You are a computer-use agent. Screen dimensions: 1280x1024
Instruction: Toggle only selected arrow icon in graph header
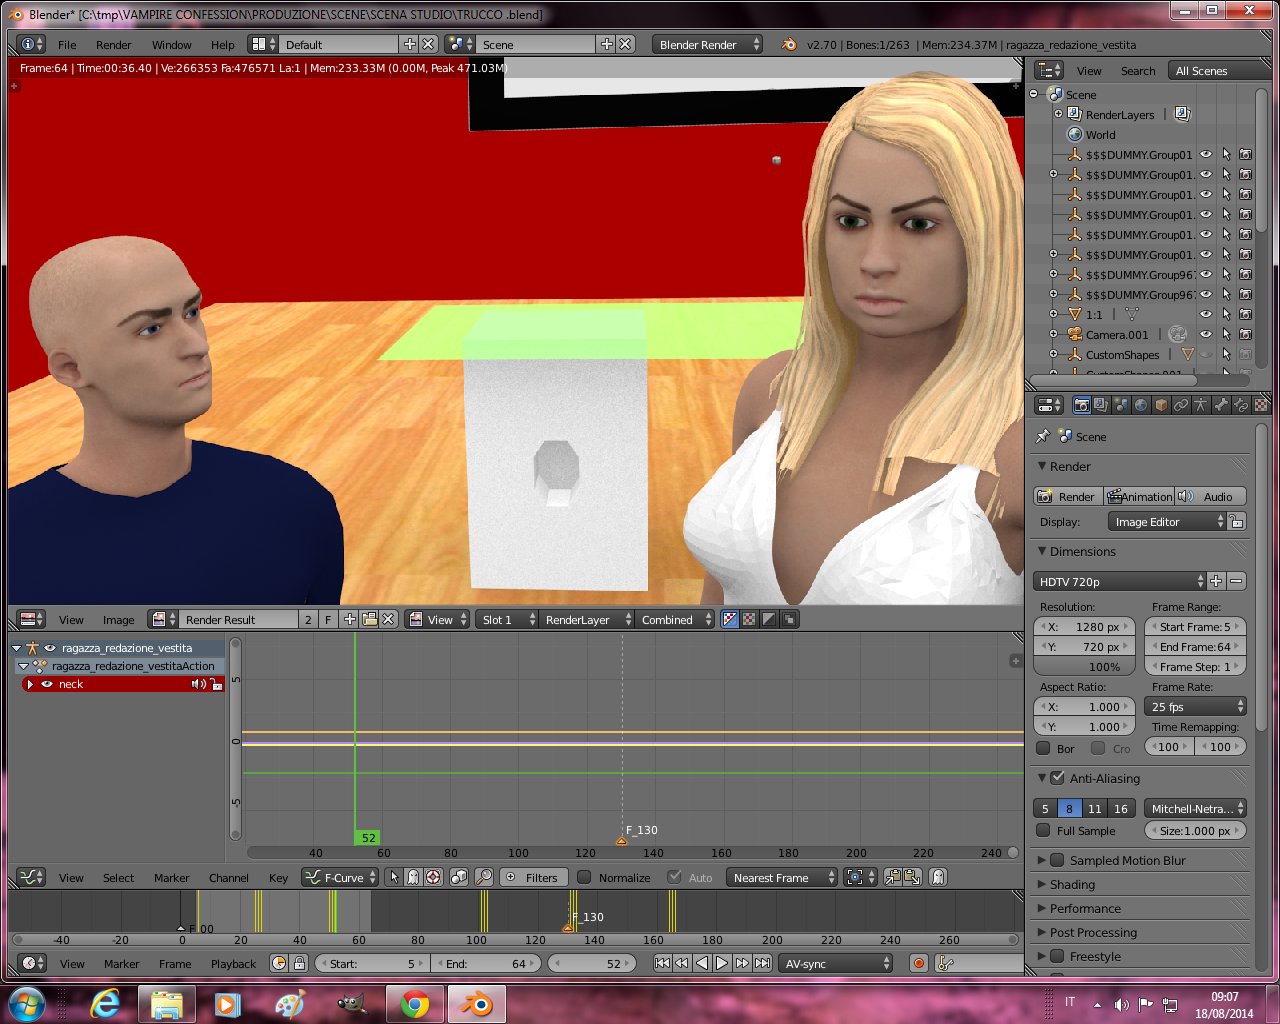pos(394,877)
